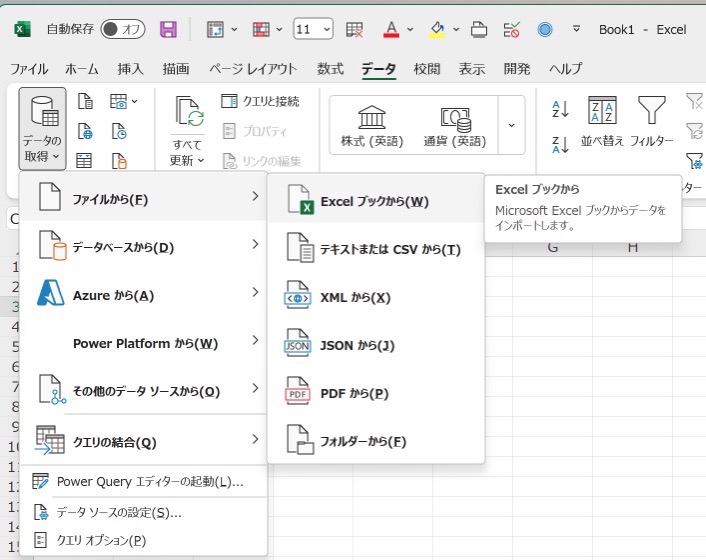Toggle the フィルター funnel button
This screenshot has height=560, width=706.
click(x=652, y=122)
